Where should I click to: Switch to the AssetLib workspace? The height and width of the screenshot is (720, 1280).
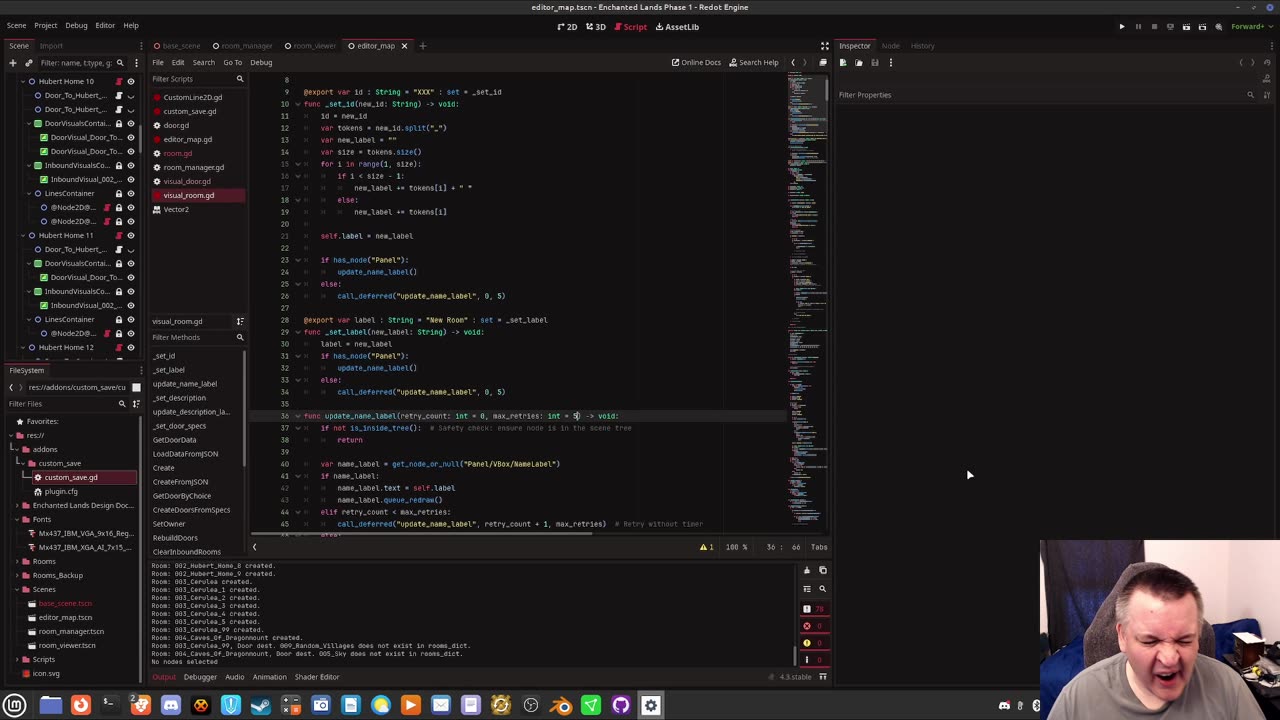click(x=677, y=27)
